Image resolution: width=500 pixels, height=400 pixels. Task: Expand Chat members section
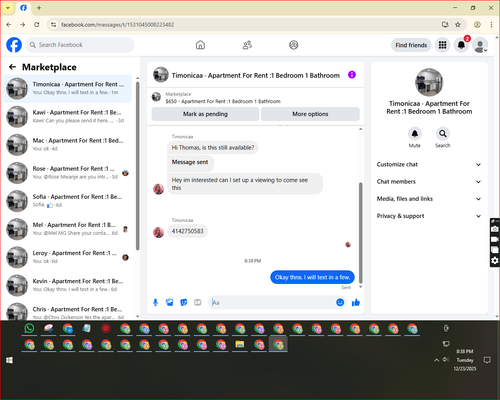(x=429, y=182)
